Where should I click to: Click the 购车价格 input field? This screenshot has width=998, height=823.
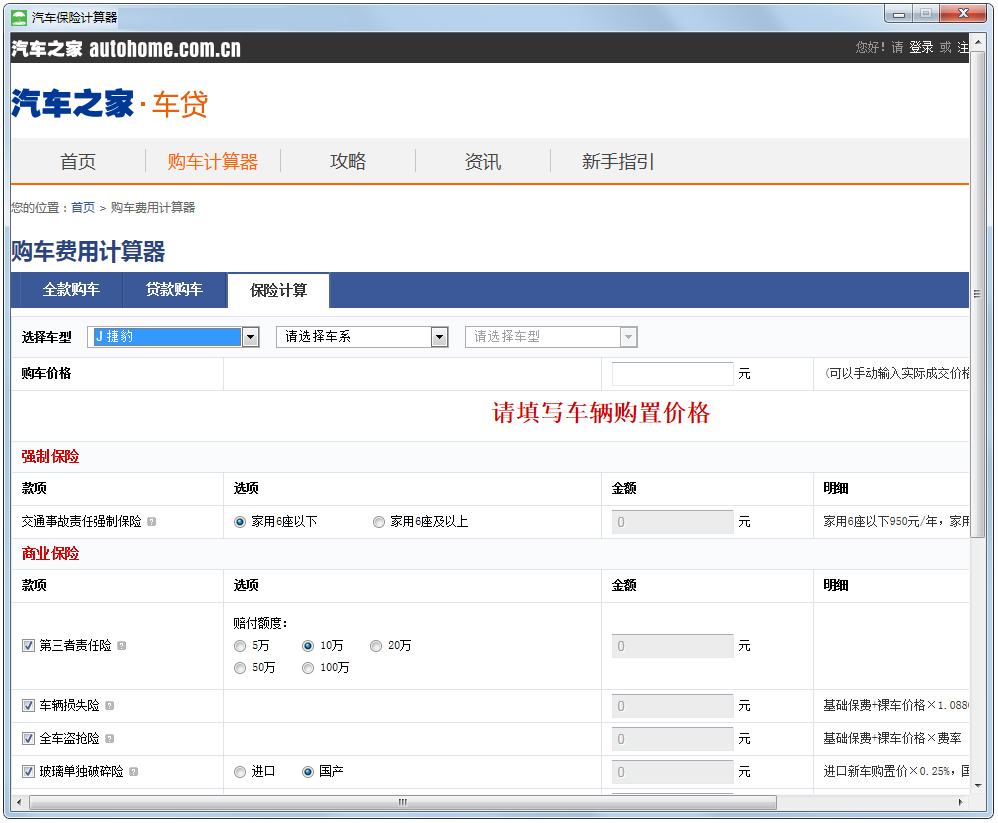pos(672,374)
